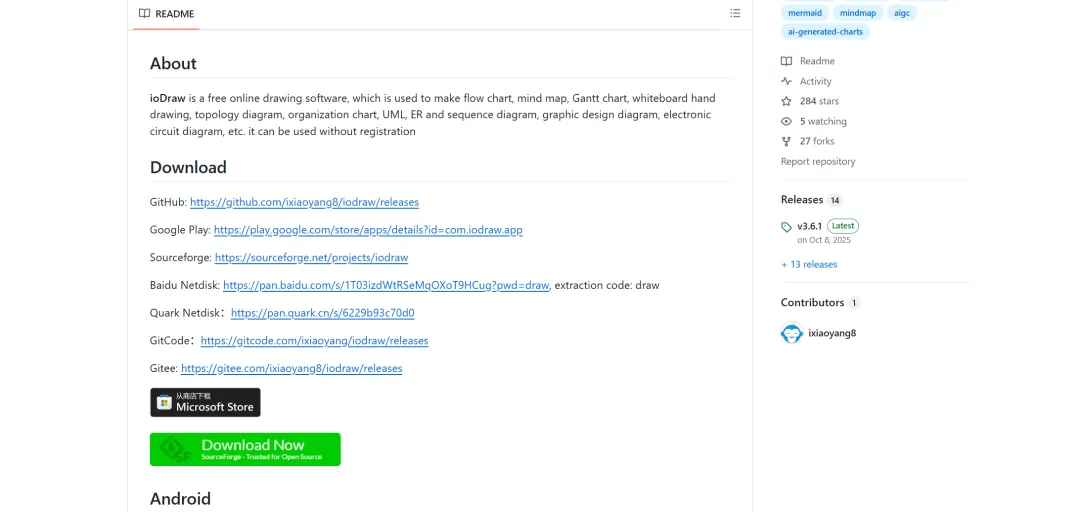Image resolution: width=1080 pixels, height=512 pixels.
Task: Click the Report repository link
Action: coord(818,162)
